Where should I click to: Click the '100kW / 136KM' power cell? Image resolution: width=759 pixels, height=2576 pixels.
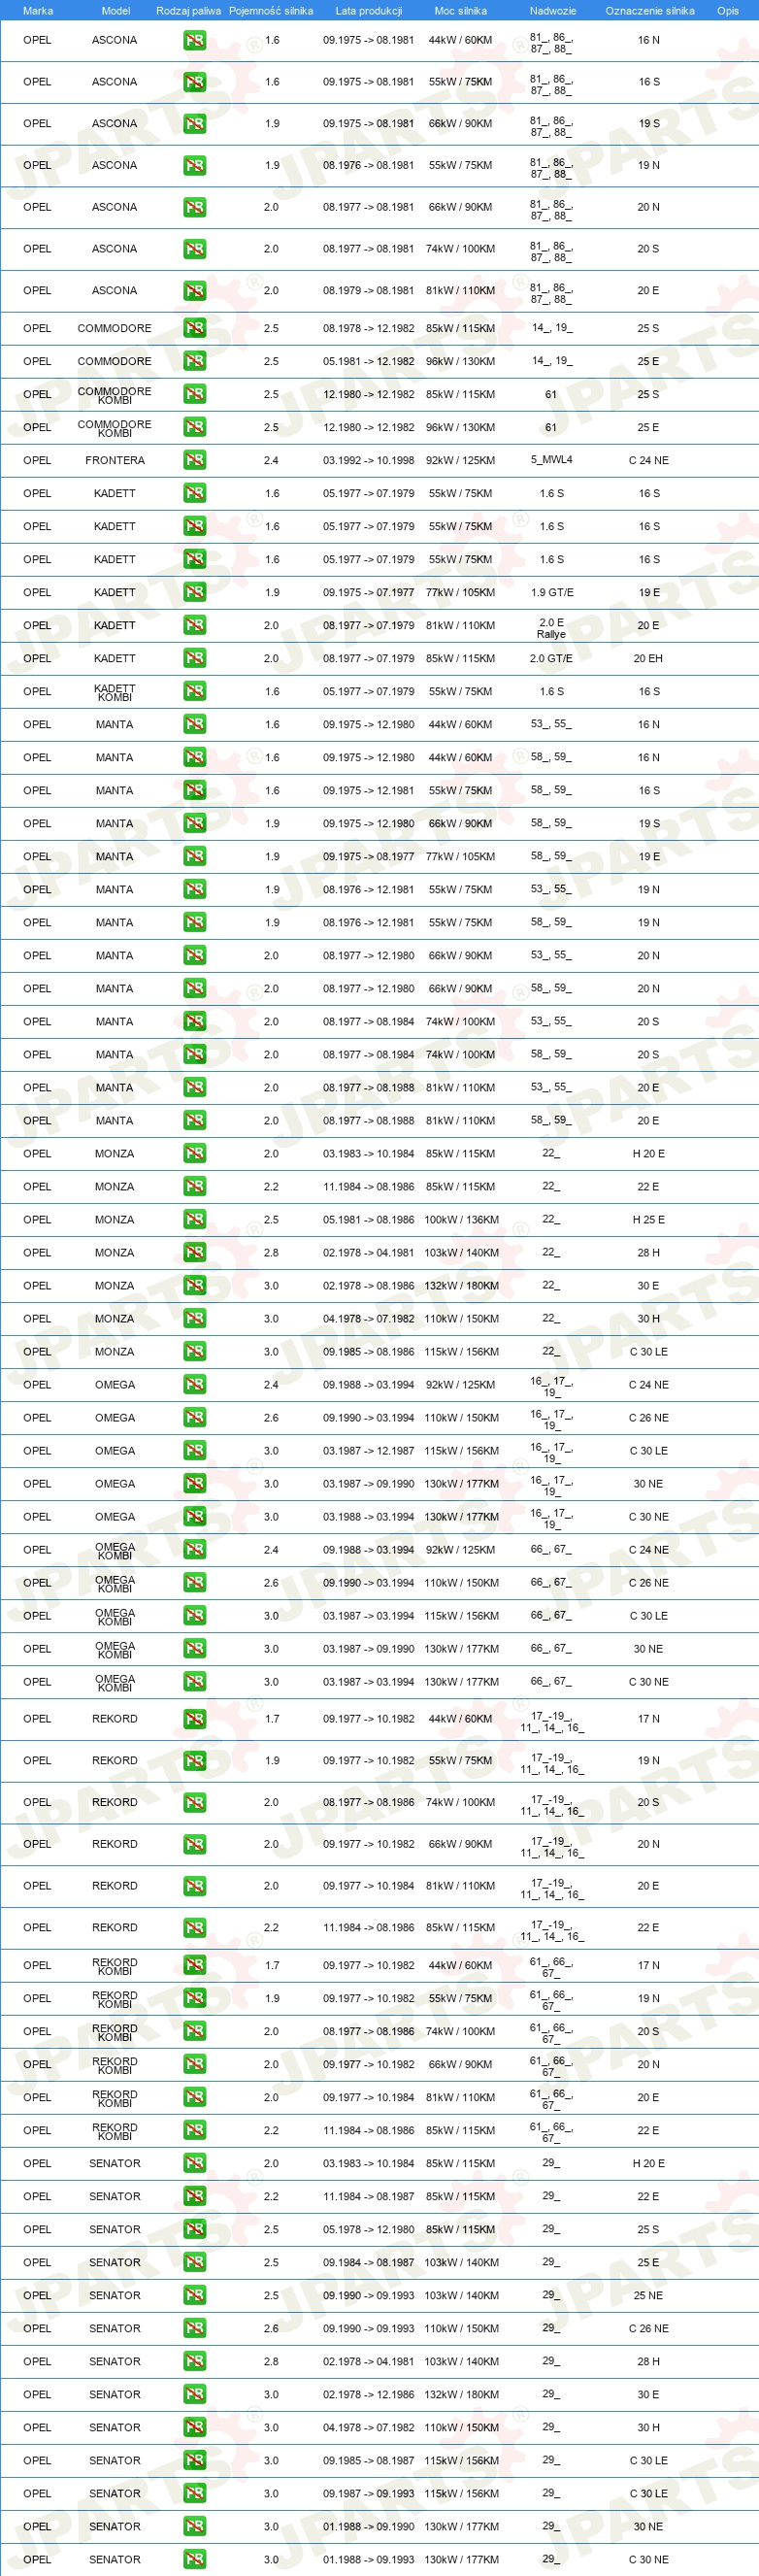461,1219
